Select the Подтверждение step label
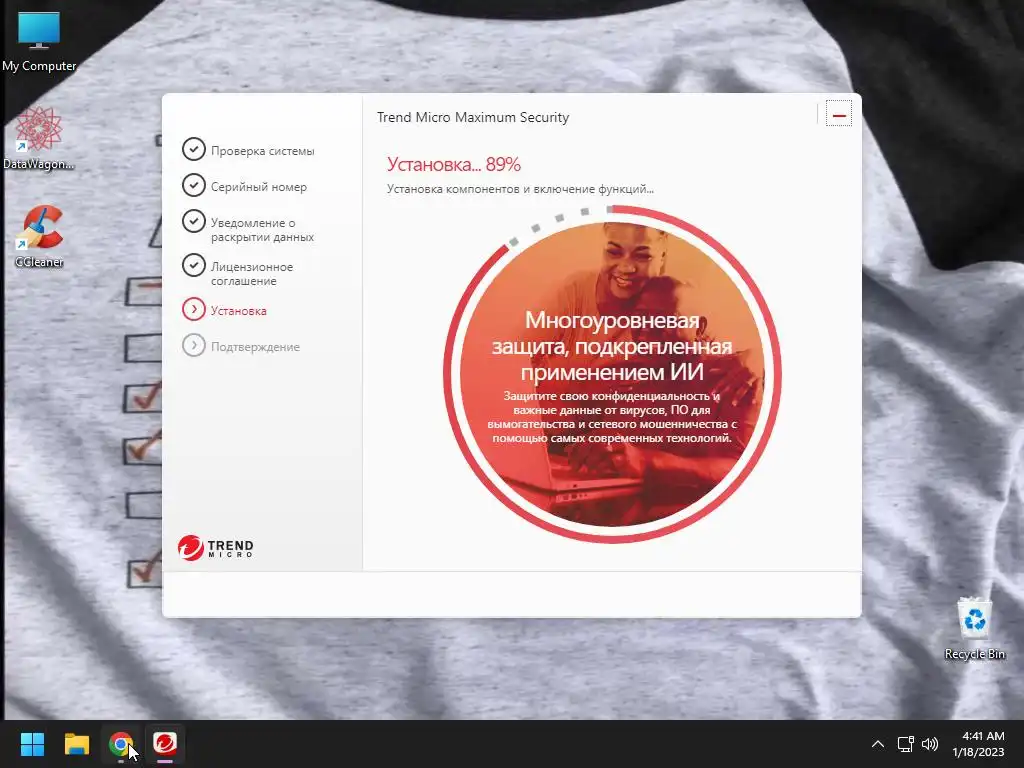Viewport: 1024px width, 768px height. [x=255, y=347]
